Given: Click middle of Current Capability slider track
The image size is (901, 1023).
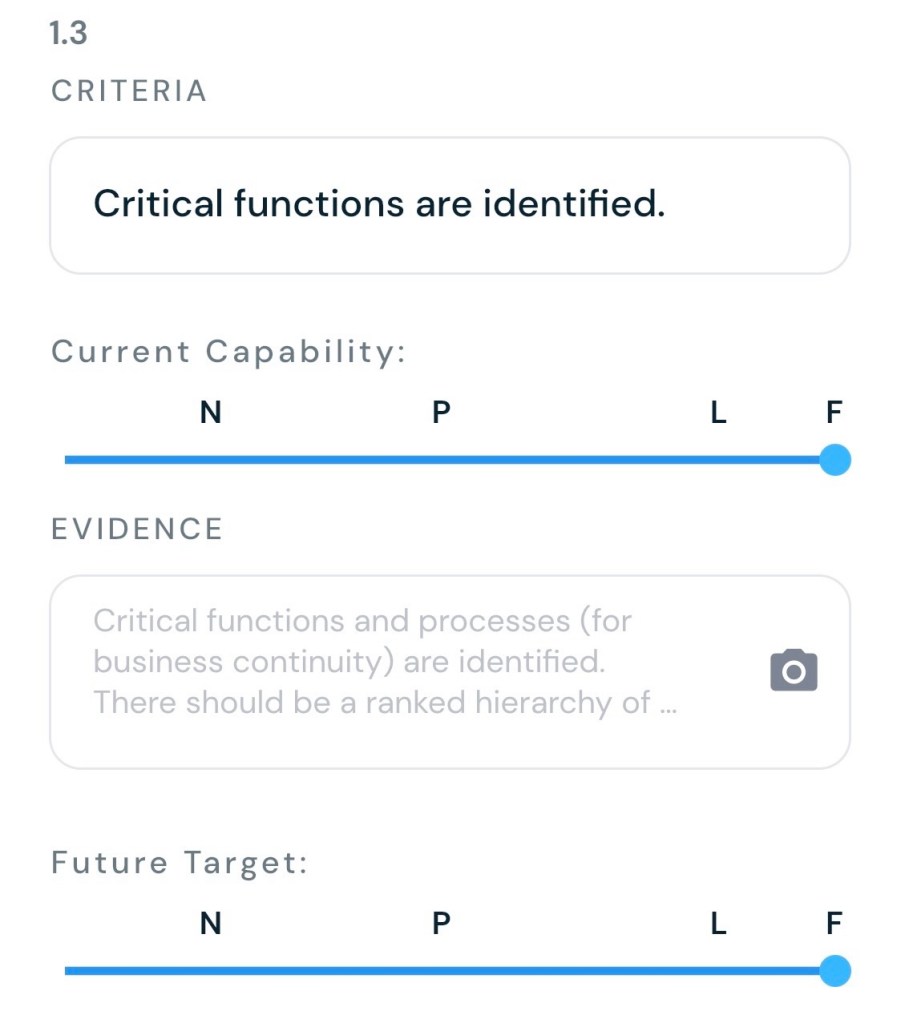Looking at the screenshot, I should coord(449,460).
